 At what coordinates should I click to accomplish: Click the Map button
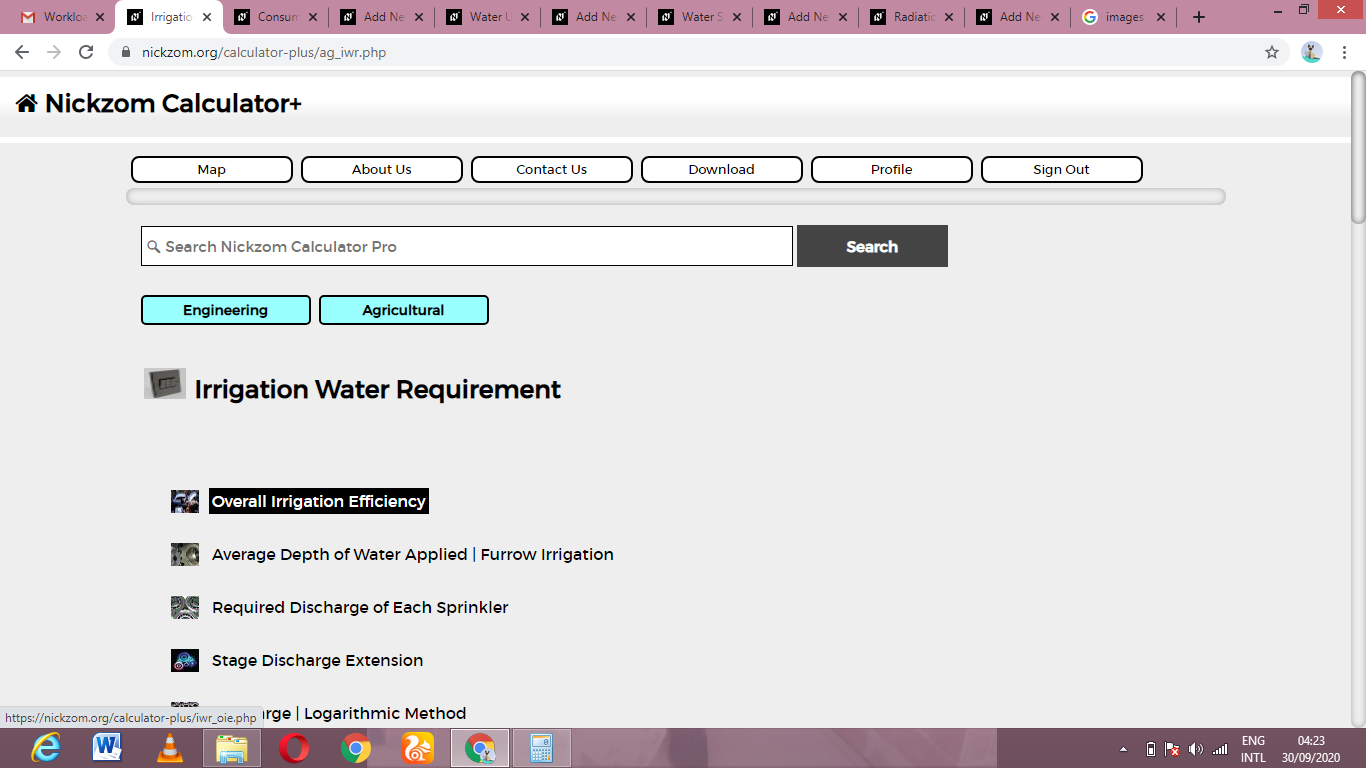(x=212, y=170)
